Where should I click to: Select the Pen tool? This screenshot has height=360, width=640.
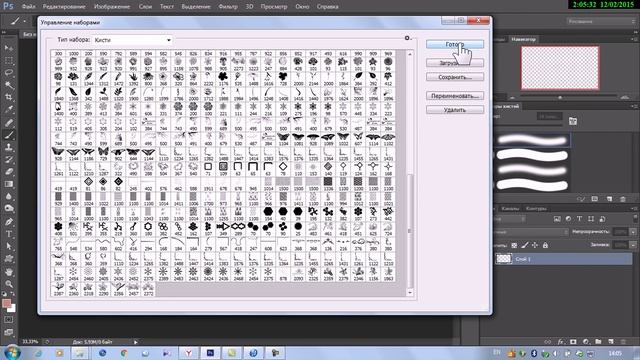(x=9, y=222)
